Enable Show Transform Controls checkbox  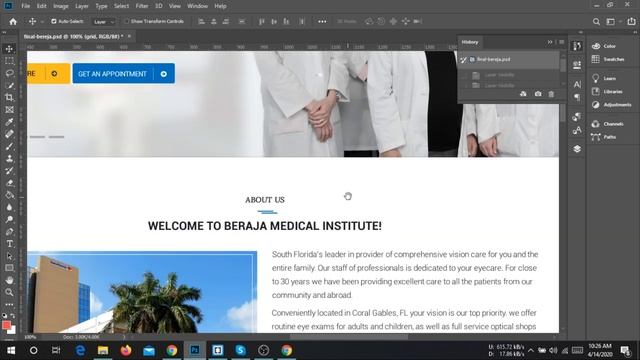pos(127,21)
